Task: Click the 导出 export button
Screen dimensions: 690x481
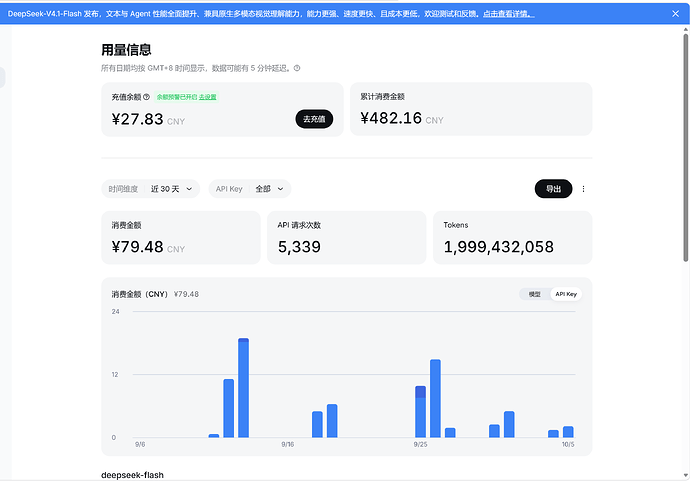Action: pos(554,189)
